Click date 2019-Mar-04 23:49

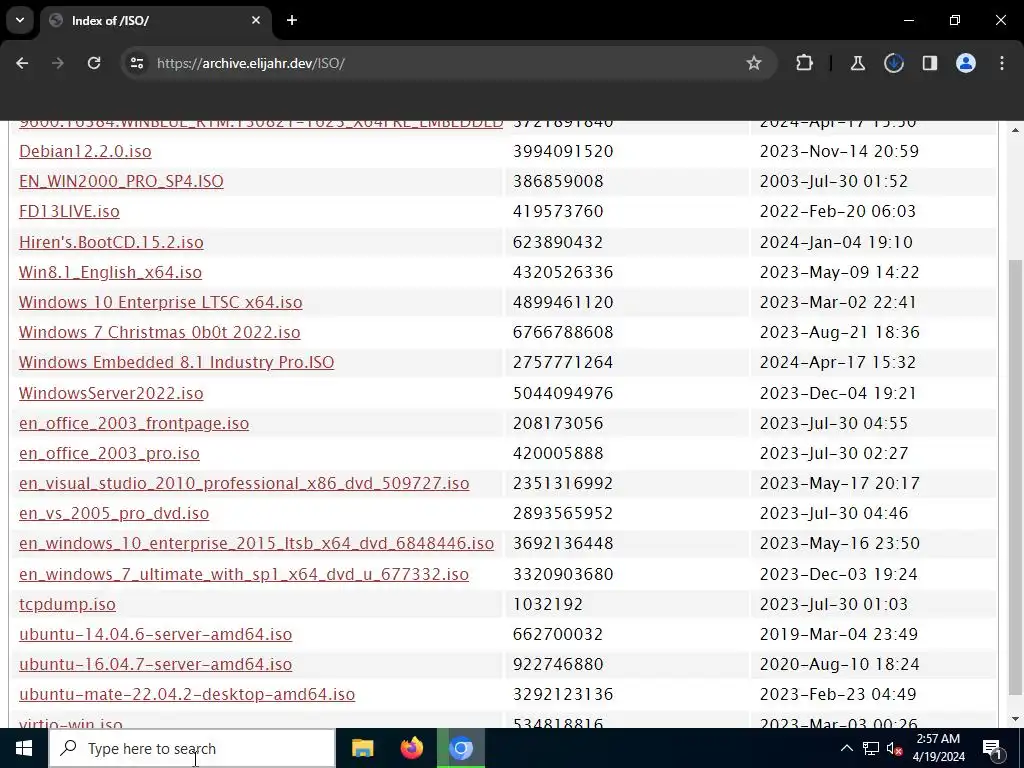coord(839,633)
